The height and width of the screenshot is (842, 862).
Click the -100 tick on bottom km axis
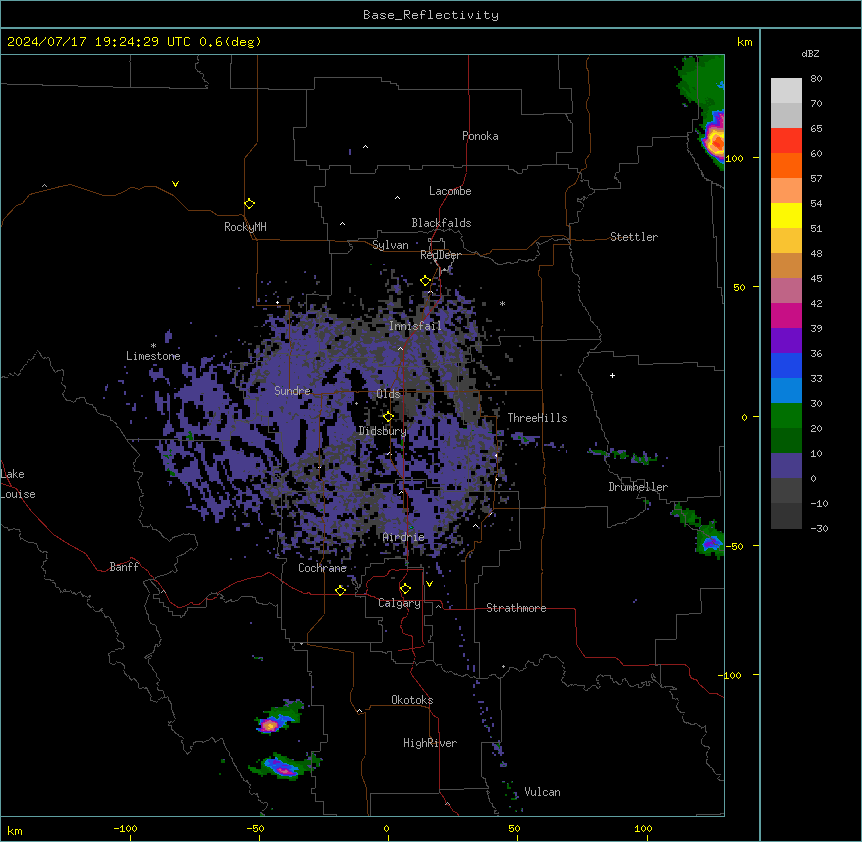[x=125, y=828]
